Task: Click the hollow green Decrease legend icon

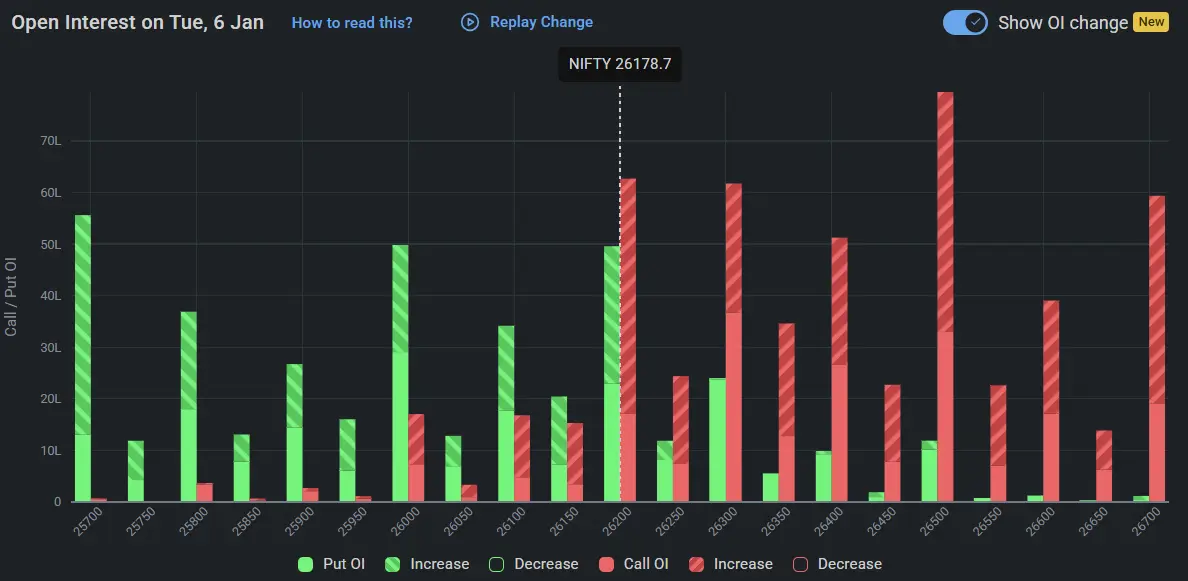Action: 495,564
